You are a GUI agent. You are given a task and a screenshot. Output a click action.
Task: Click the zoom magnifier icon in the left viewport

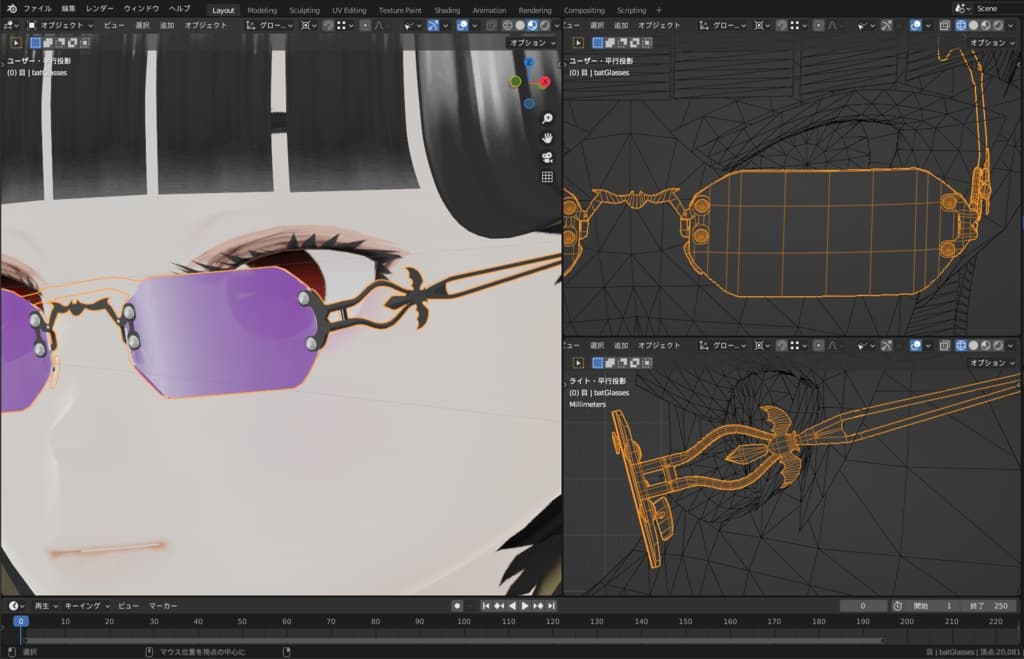click(547, 119)
